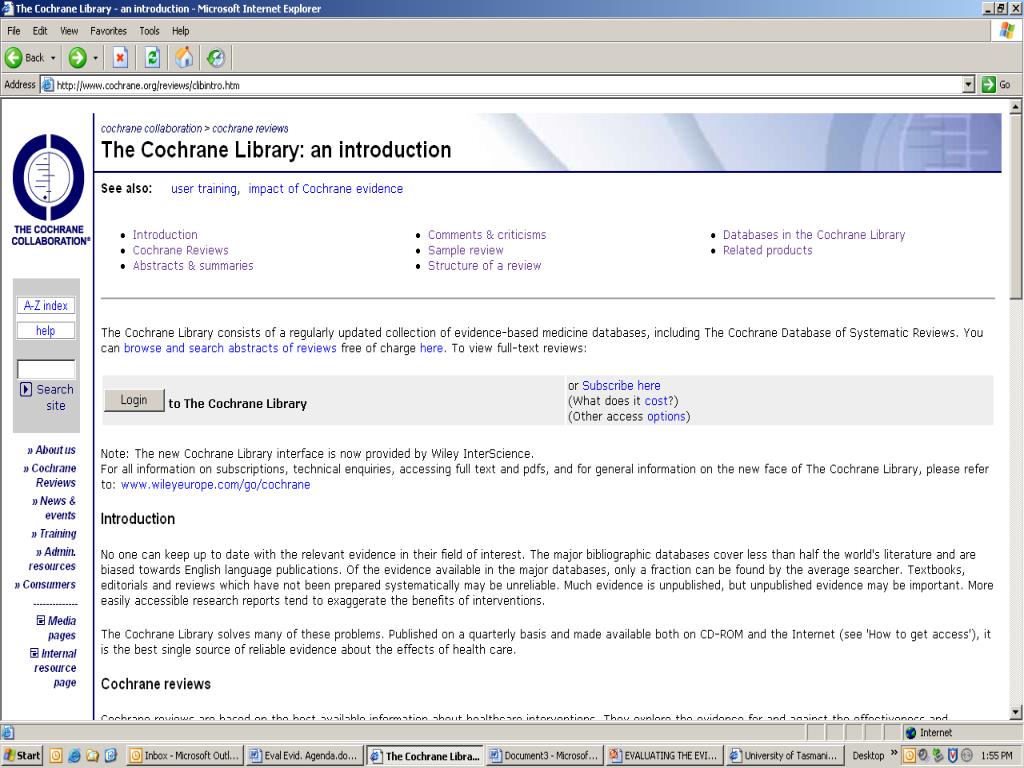
Task: Open the Sample review link
Action: click(466, 250)
